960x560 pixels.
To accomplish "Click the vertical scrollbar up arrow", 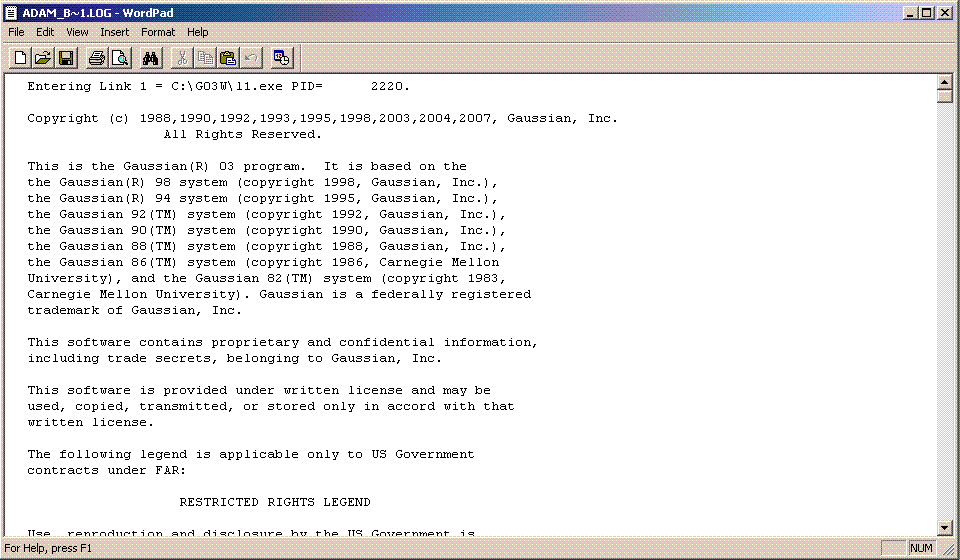I will [944, 82].
